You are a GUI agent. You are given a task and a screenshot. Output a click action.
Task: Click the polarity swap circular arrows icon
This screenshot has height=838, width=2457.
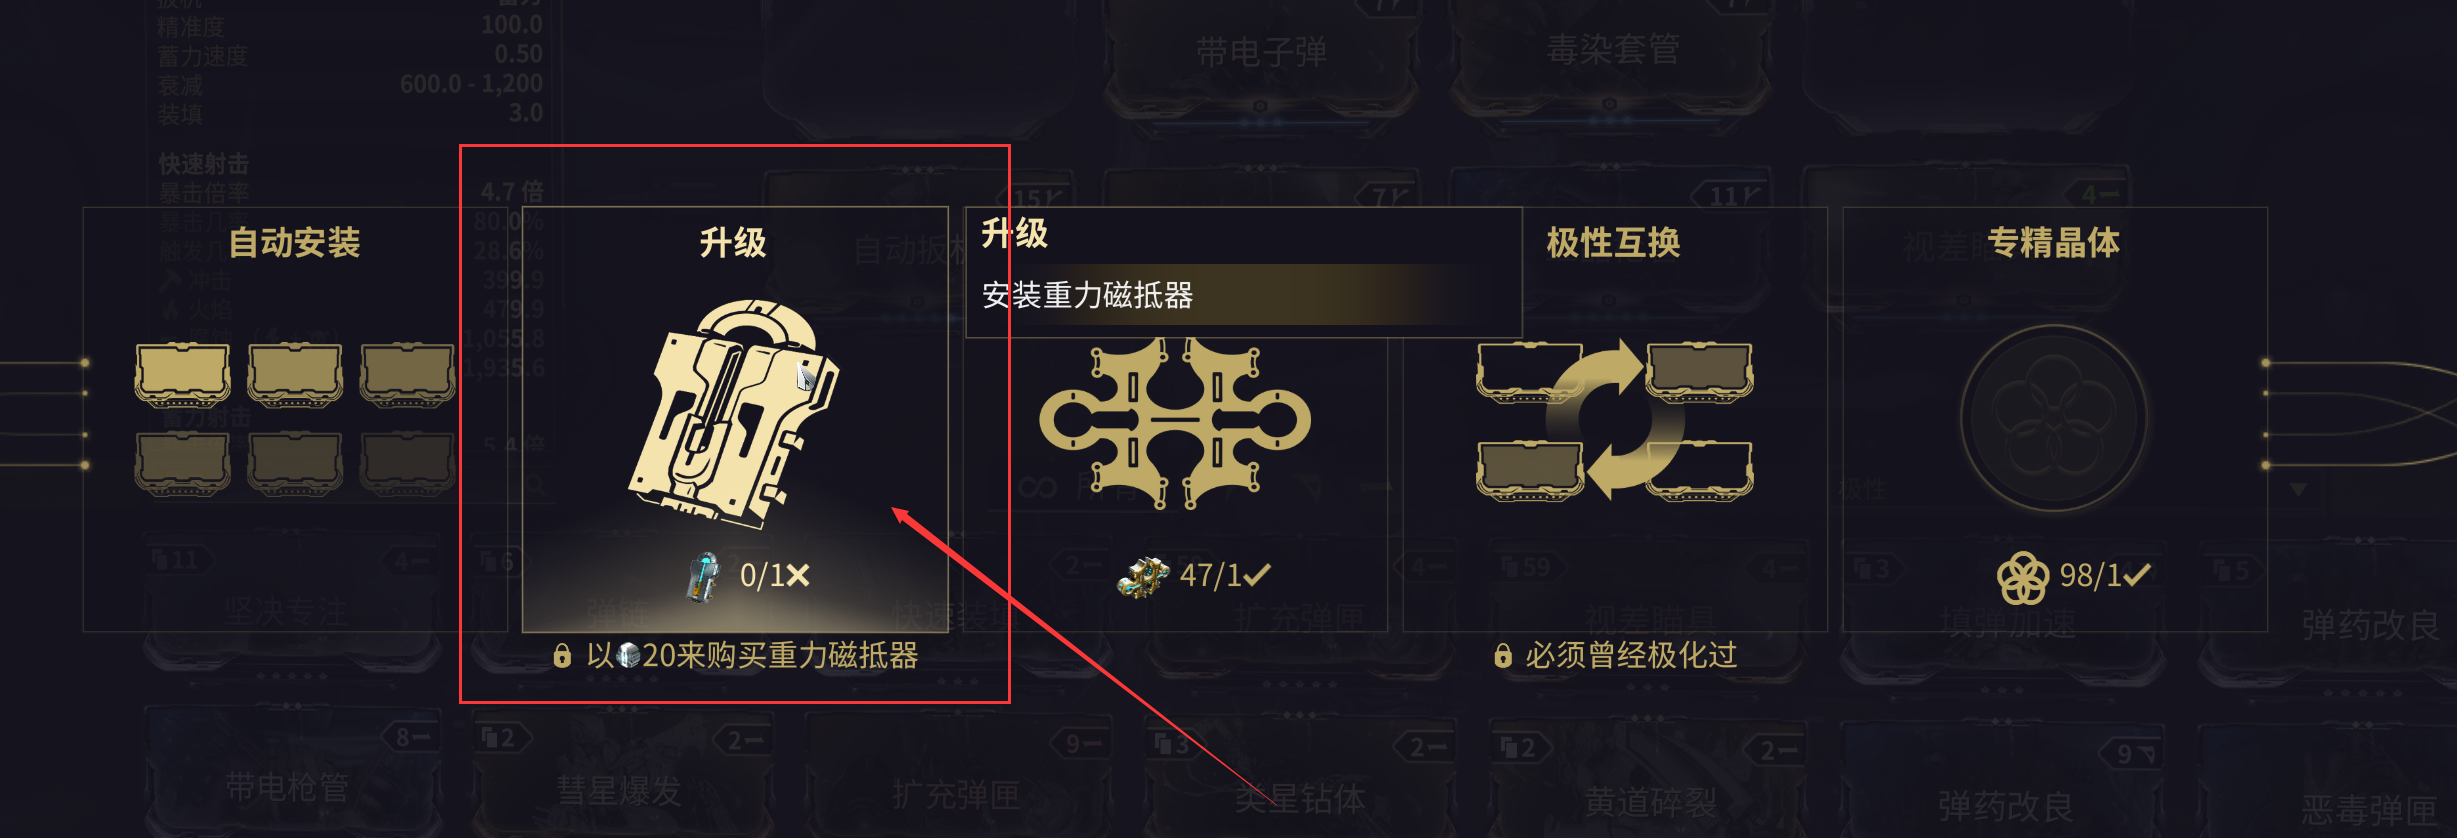click(x=1614, y=420)
